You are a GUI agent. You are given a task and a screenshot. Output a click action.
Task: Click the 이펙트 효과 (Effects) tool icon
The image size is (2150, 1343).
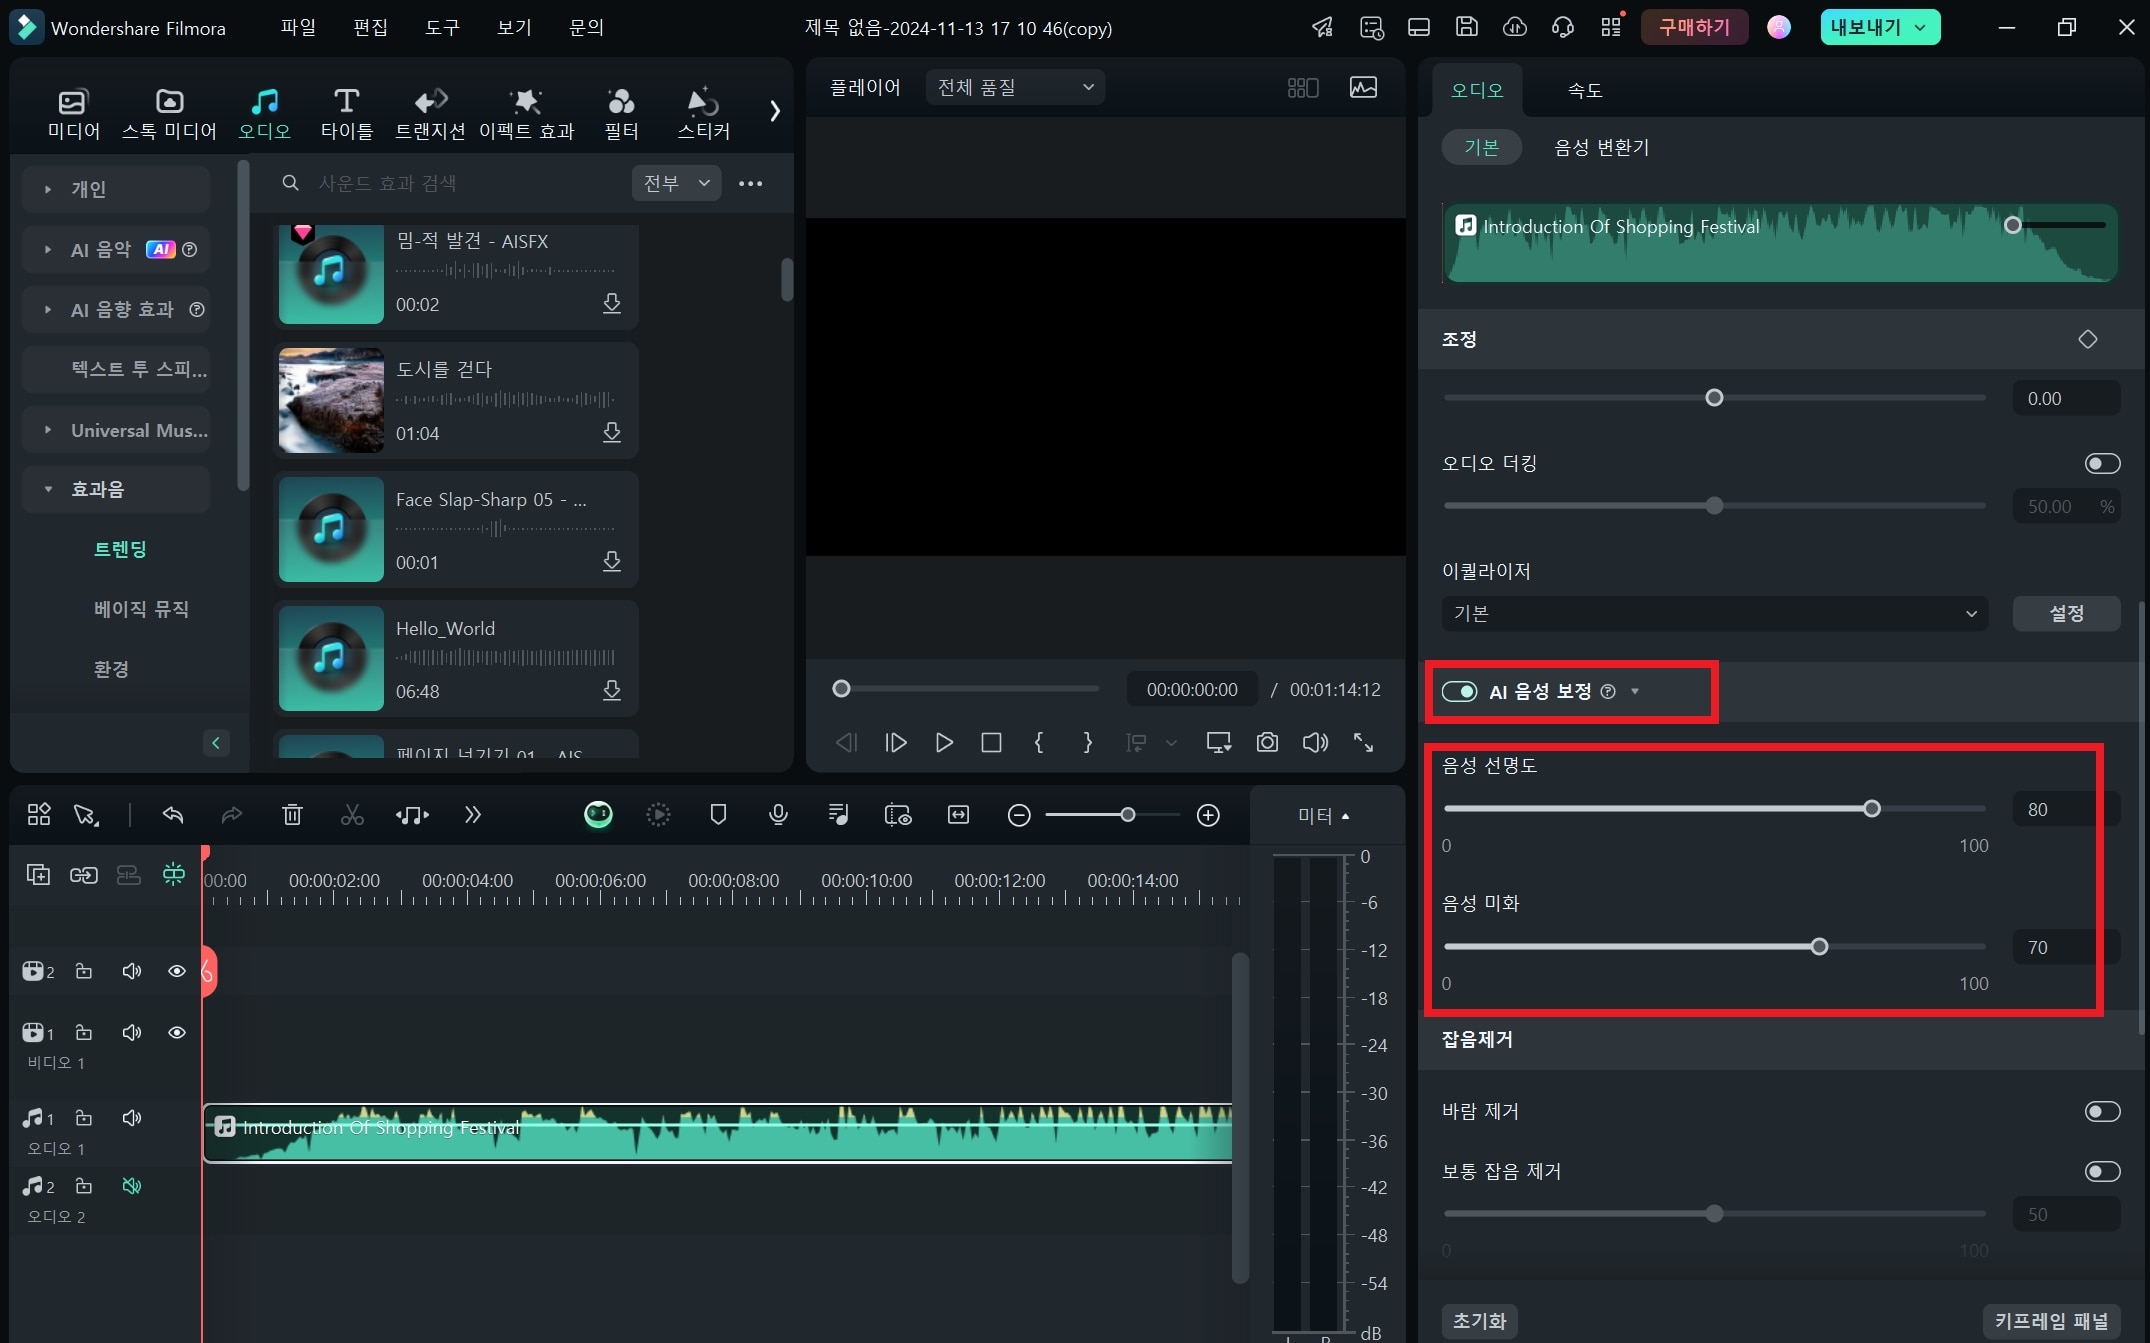(x=526, y=108)
